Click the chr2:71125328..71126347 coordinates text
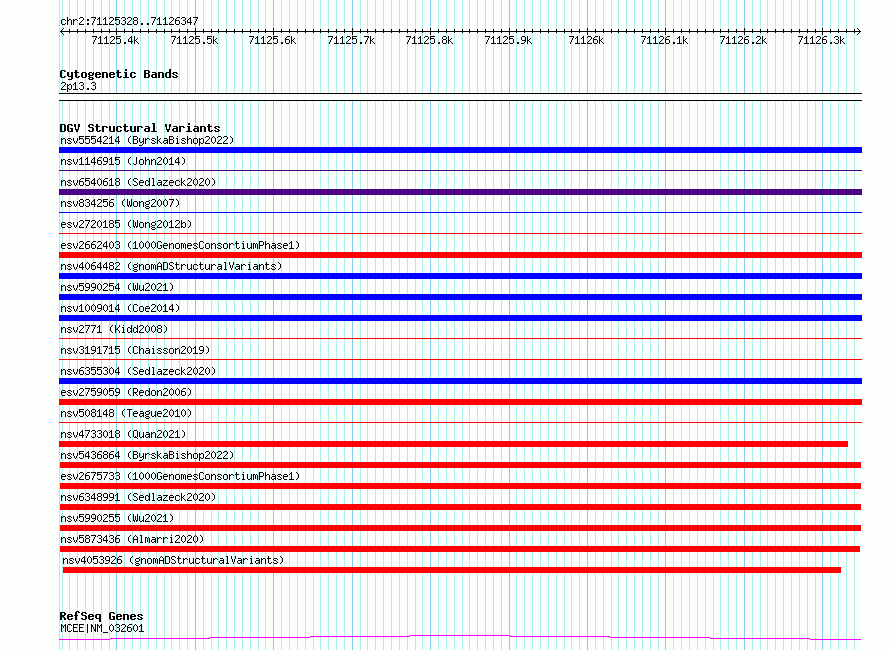Image resolution: width=890 pixels, height=650 pixels. click(x=129, y=21)
